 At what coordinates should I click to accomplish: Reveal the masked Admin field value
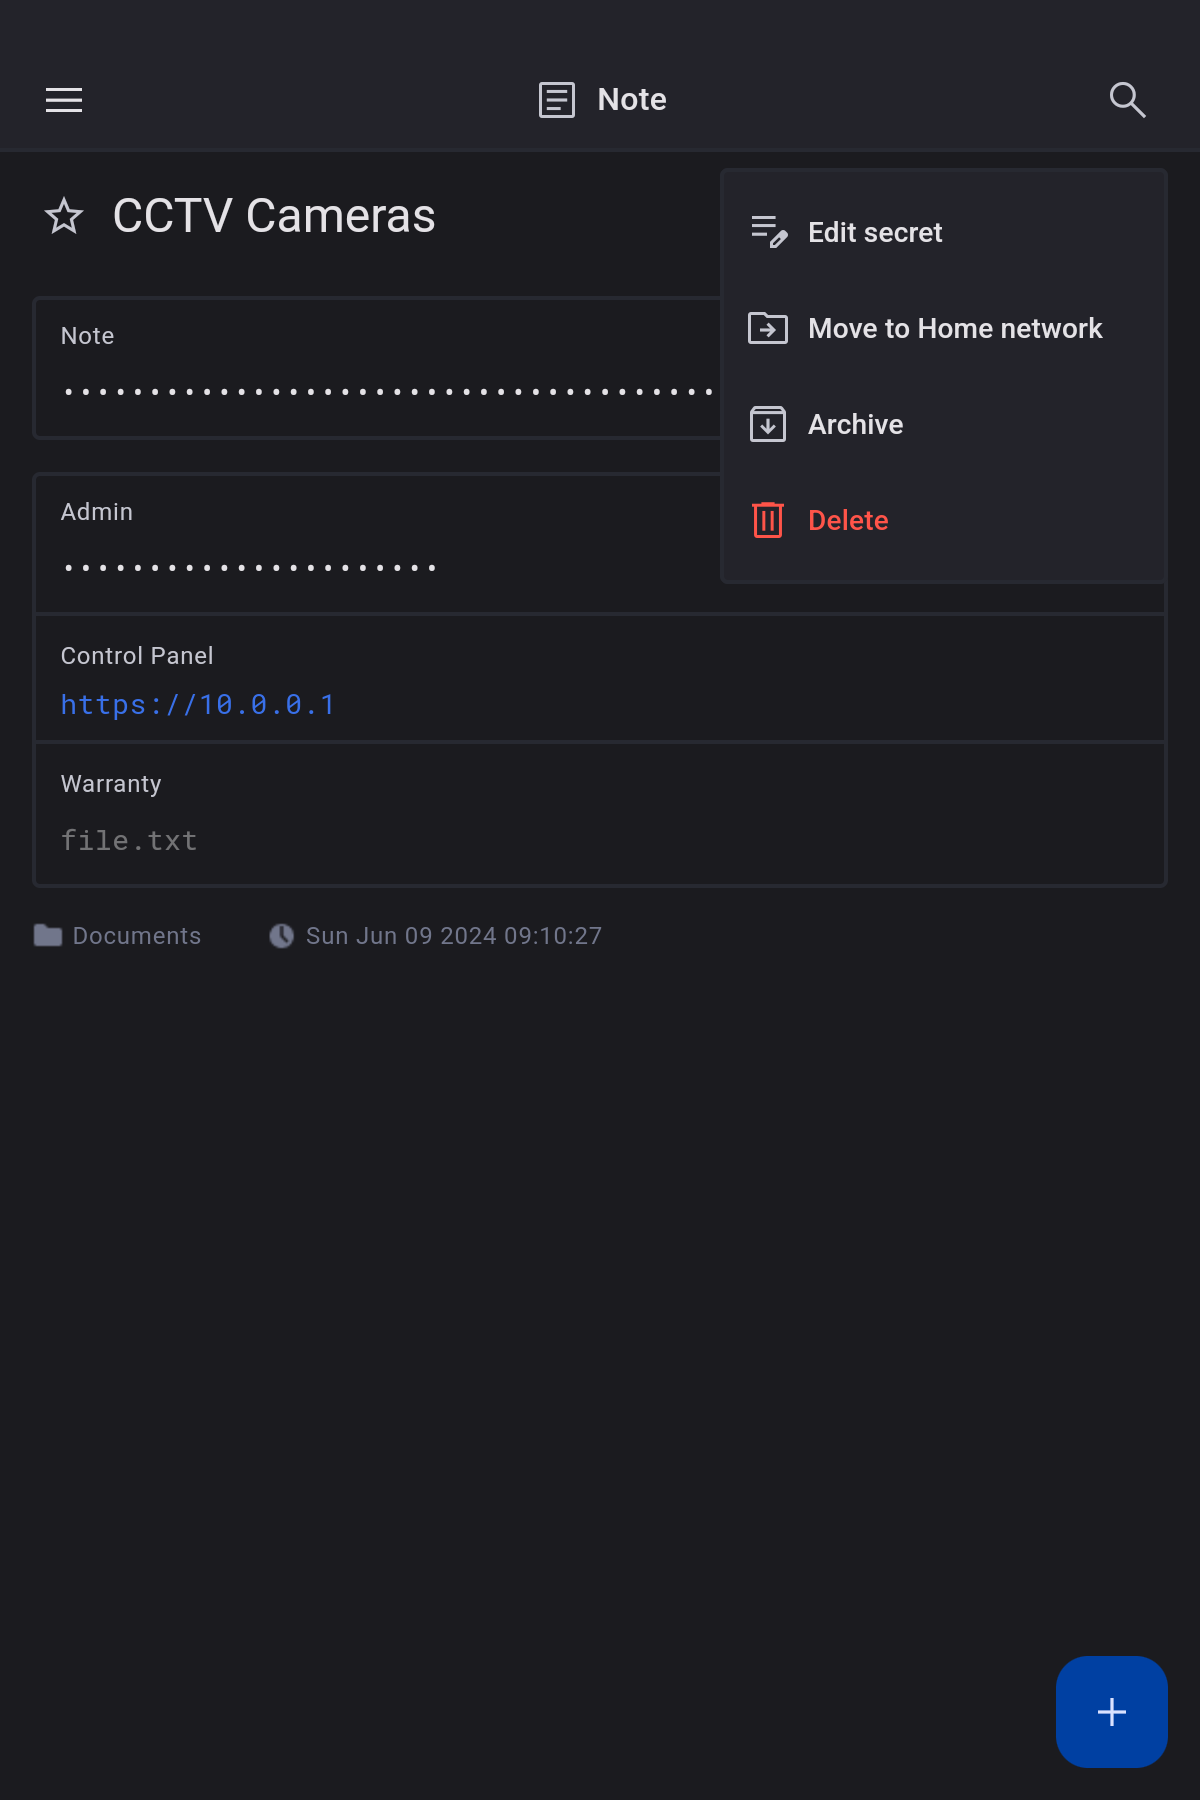click(250, 567)
